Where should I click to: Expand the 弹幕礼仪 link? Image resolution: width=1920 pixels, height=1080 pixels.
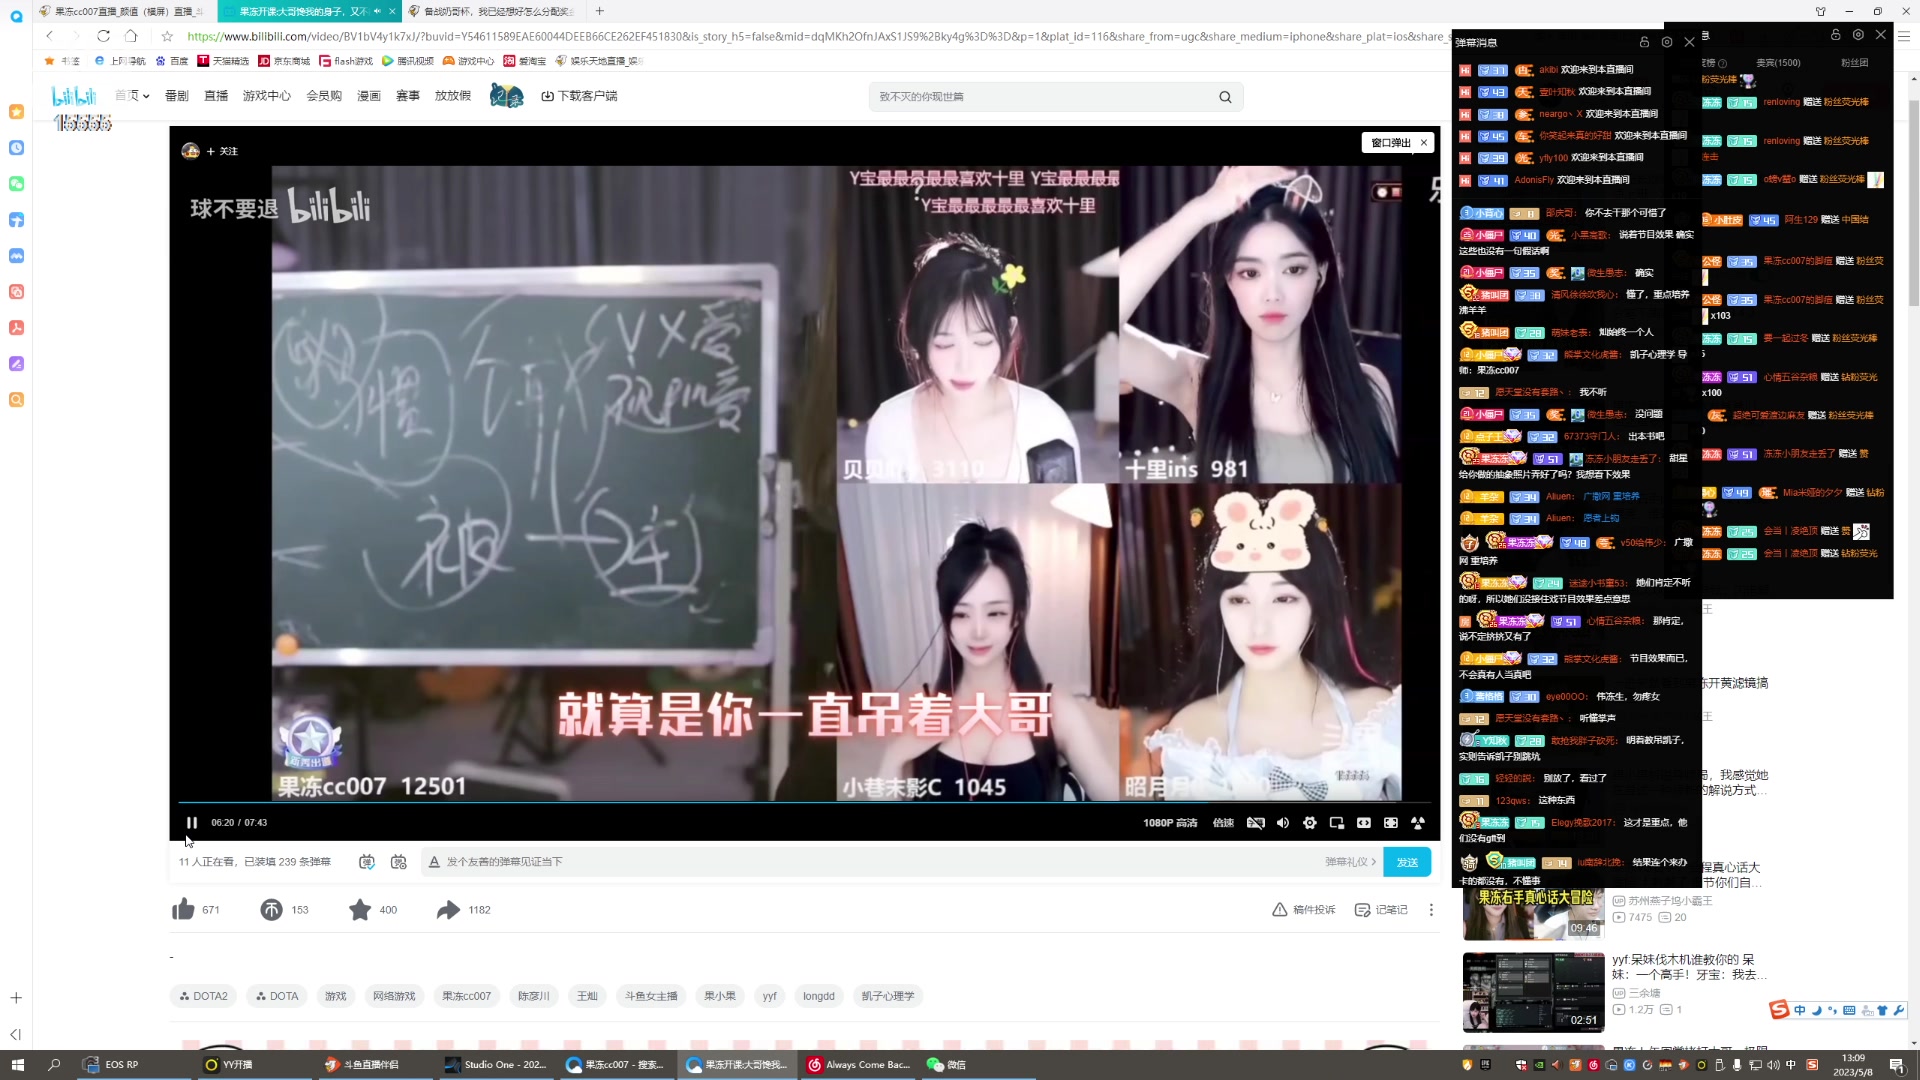[1351, 862]
